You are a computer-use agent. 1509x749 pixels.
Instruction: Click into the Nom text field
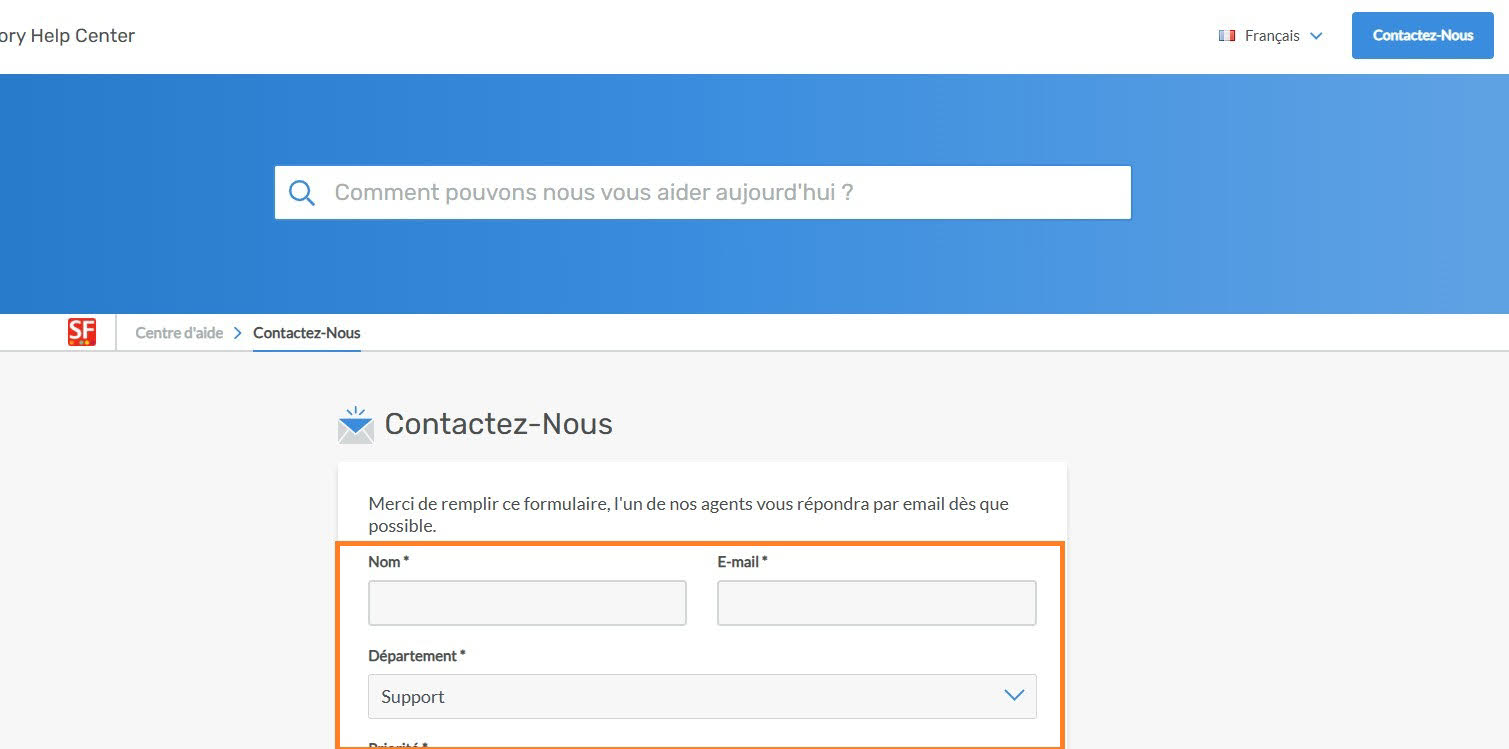[x=527, y=603]
